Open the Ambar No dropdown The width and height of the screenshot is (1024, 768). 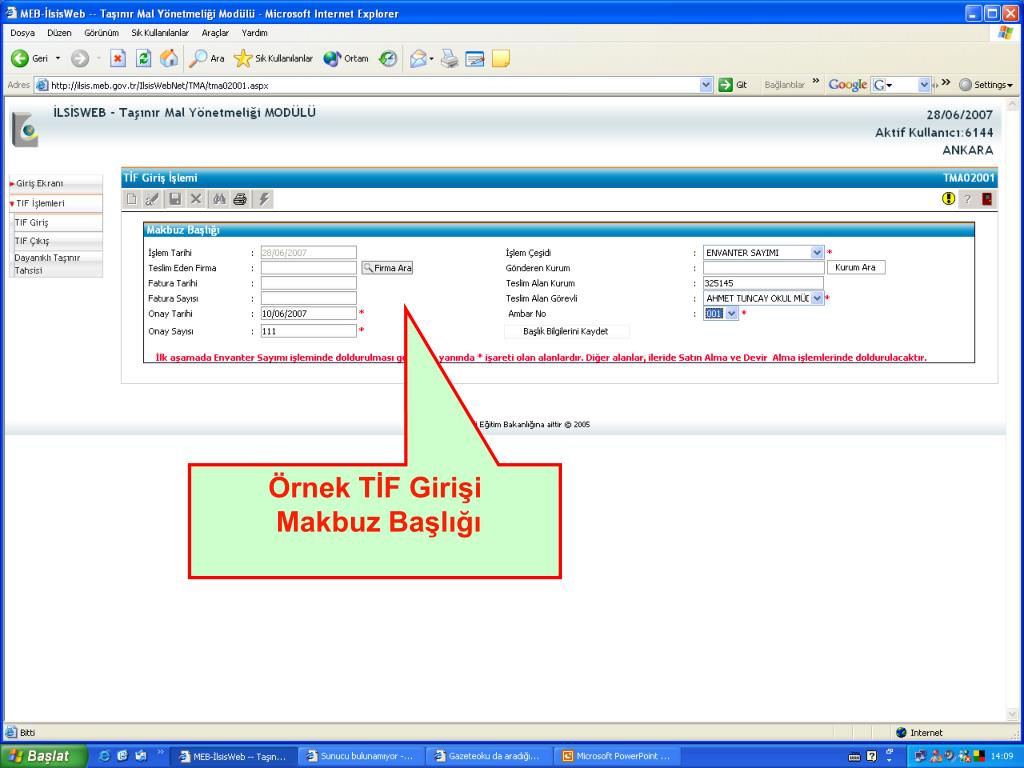[731, 313]
